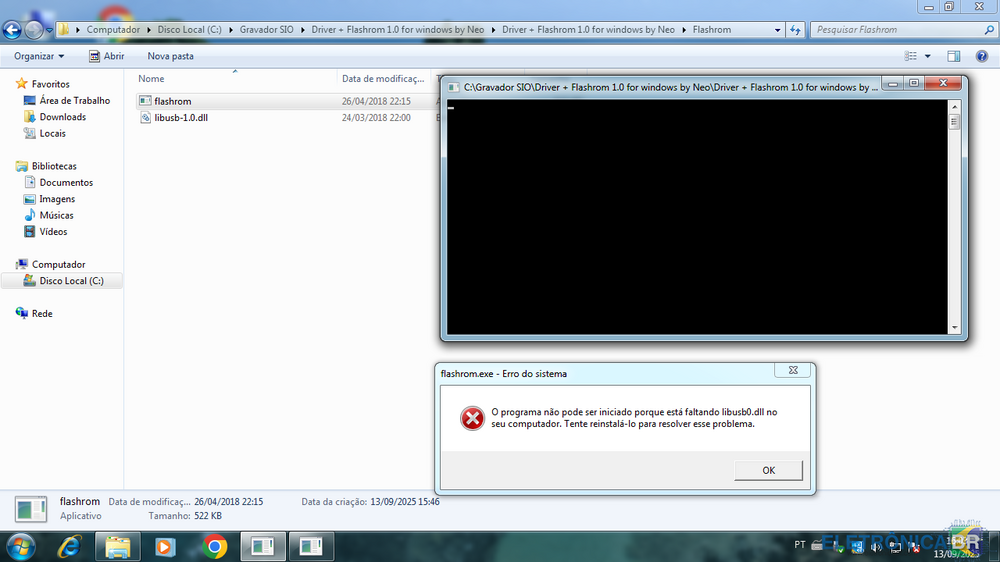
Task: Sort files by the Nome column header
Action: (x=151, y=78)
